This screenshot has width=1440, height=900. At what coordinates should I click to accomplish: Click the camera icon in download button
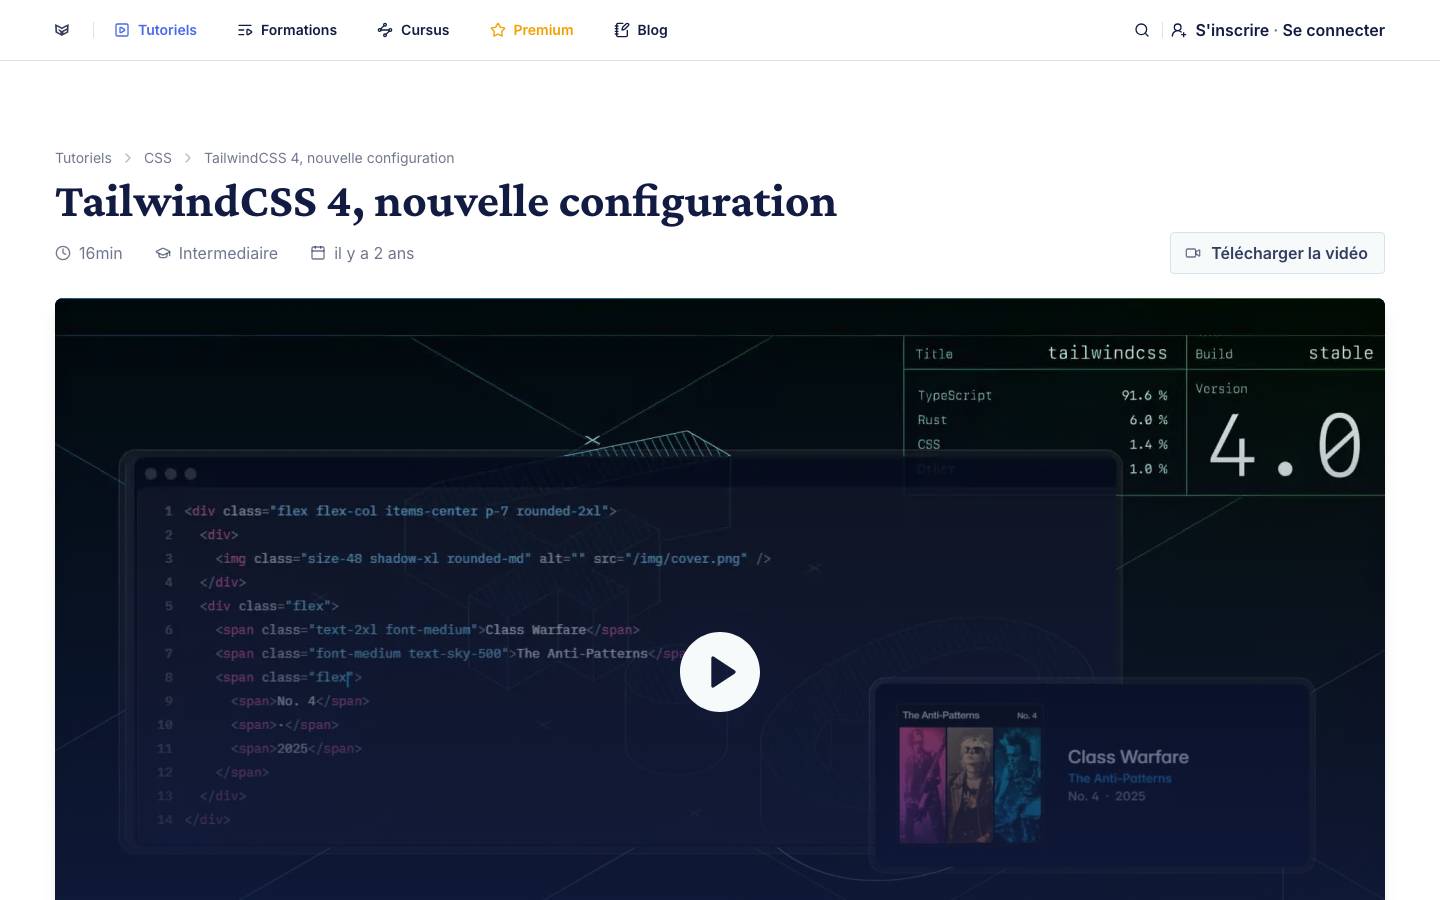coord(1193,253)
